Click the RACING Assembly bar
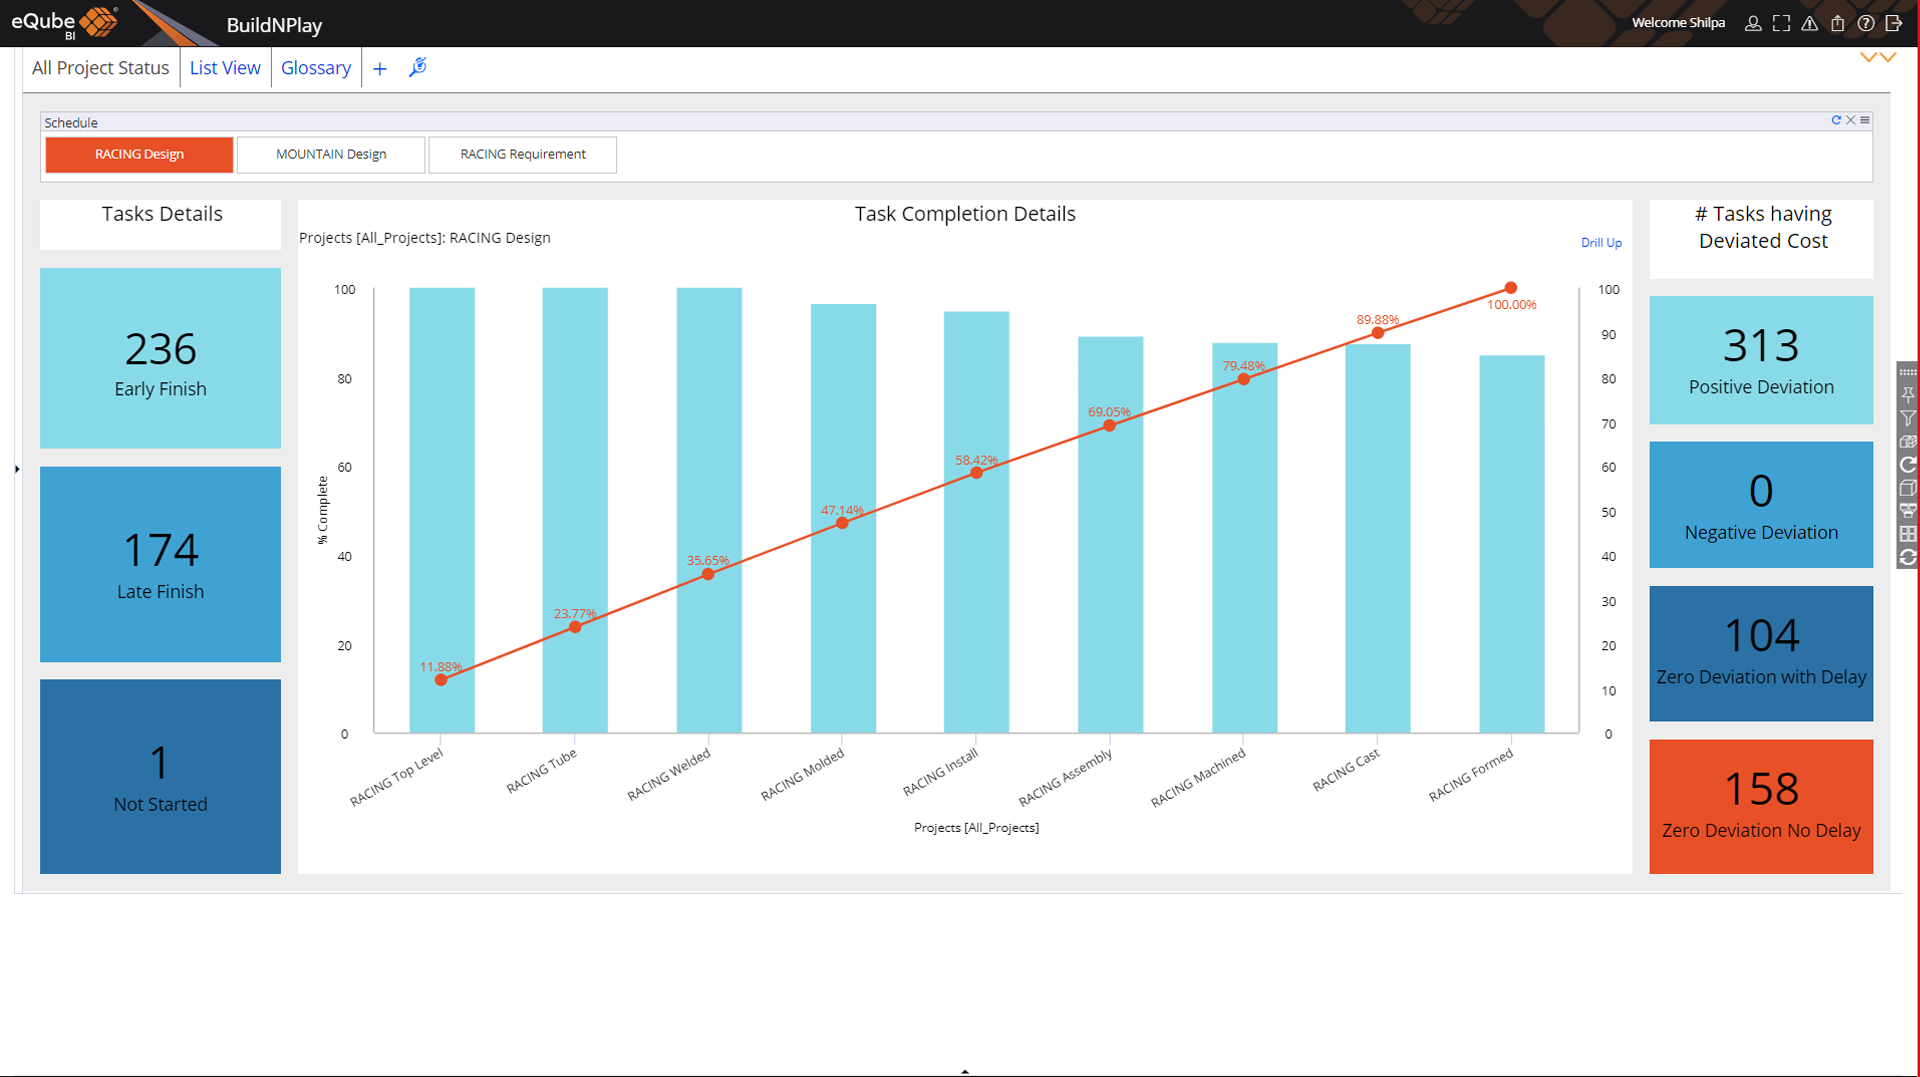1920x1077 pixels. pos(1110,535)
